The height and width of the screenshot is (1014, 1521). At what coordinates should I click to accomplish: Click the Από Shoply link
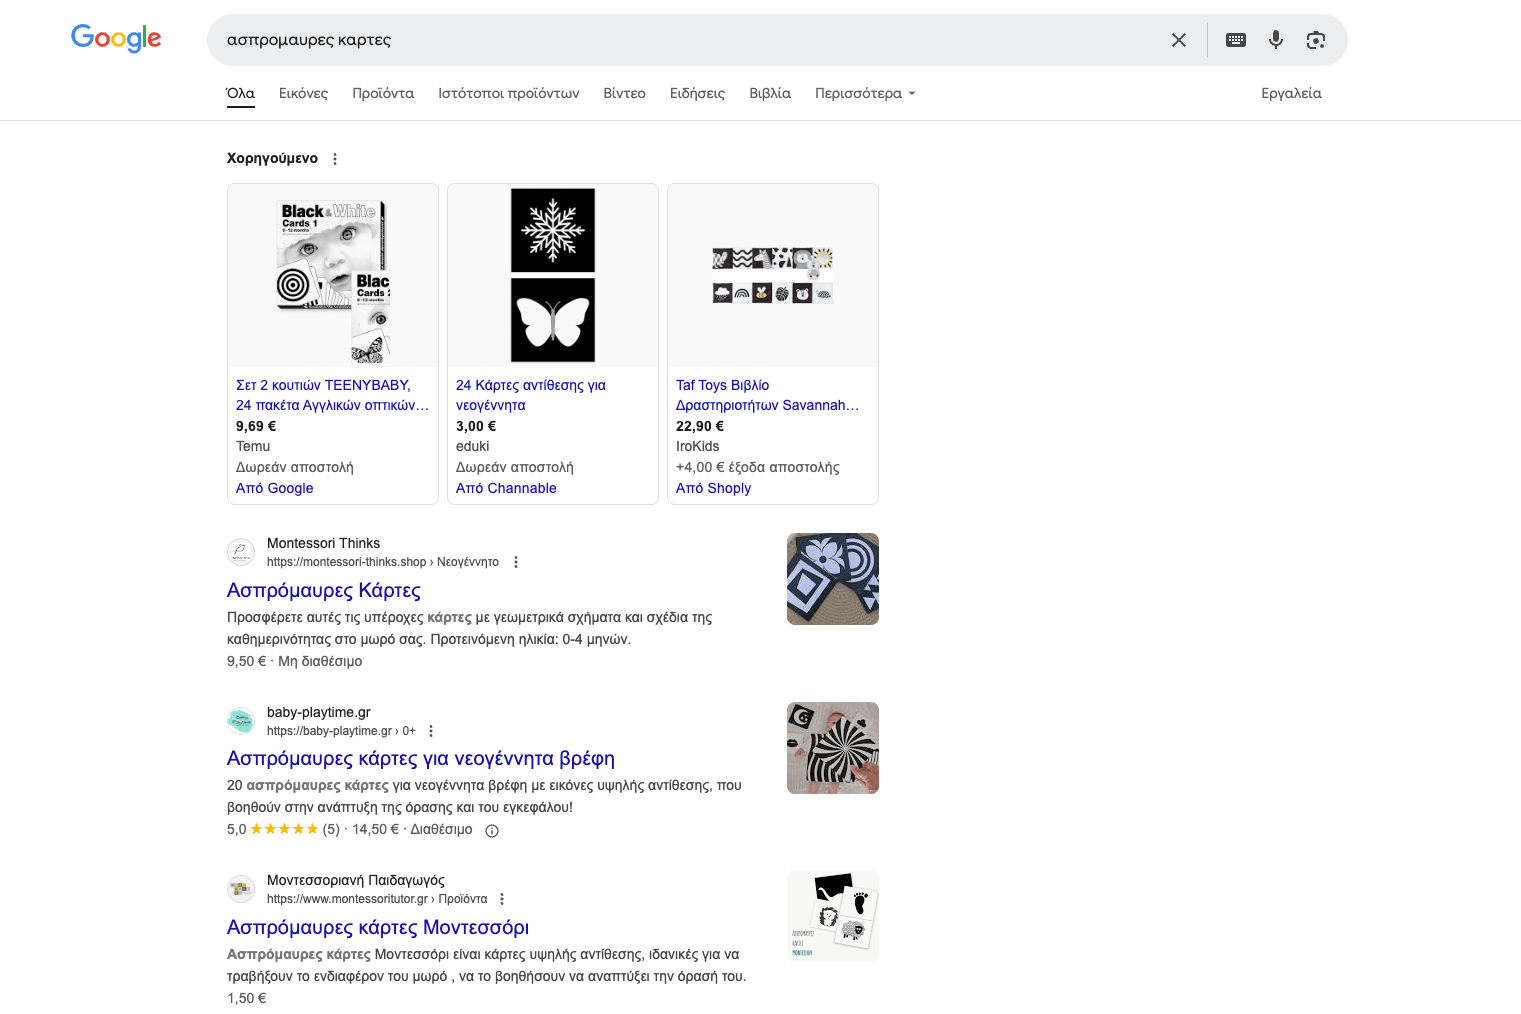point(713,488)
